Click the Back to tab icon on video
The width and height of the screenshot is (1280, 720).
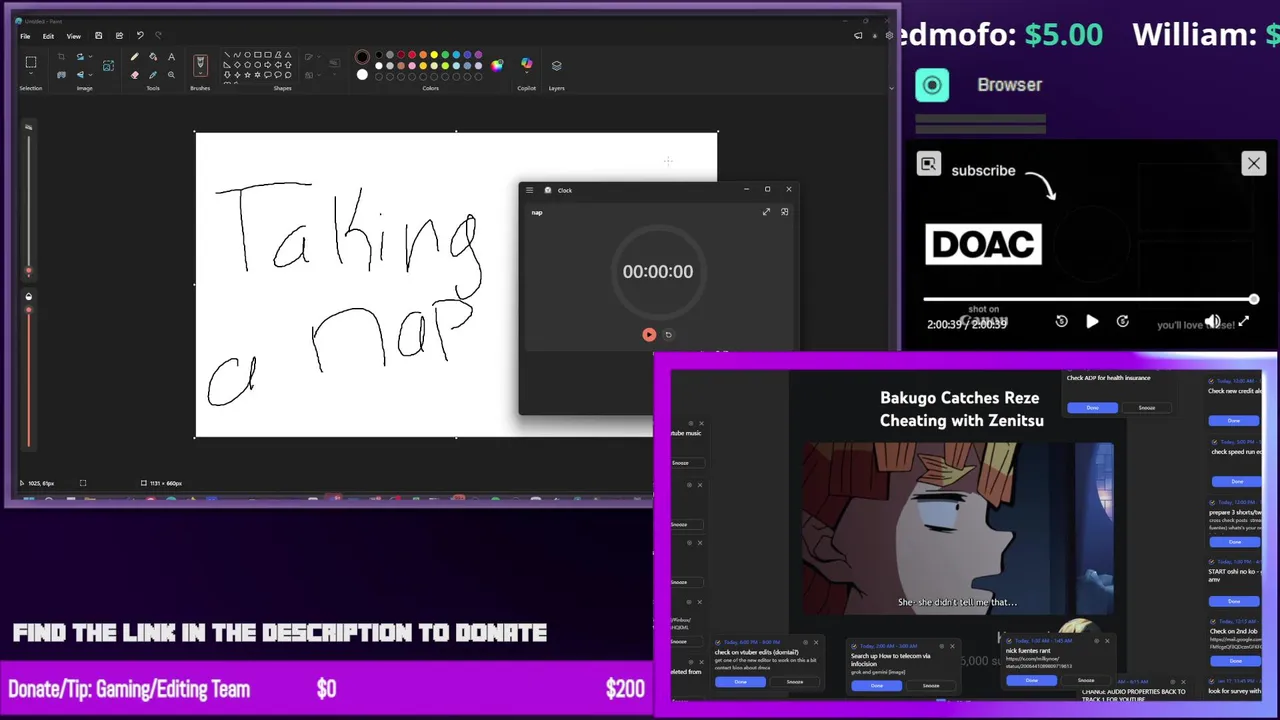coord(929,165)
